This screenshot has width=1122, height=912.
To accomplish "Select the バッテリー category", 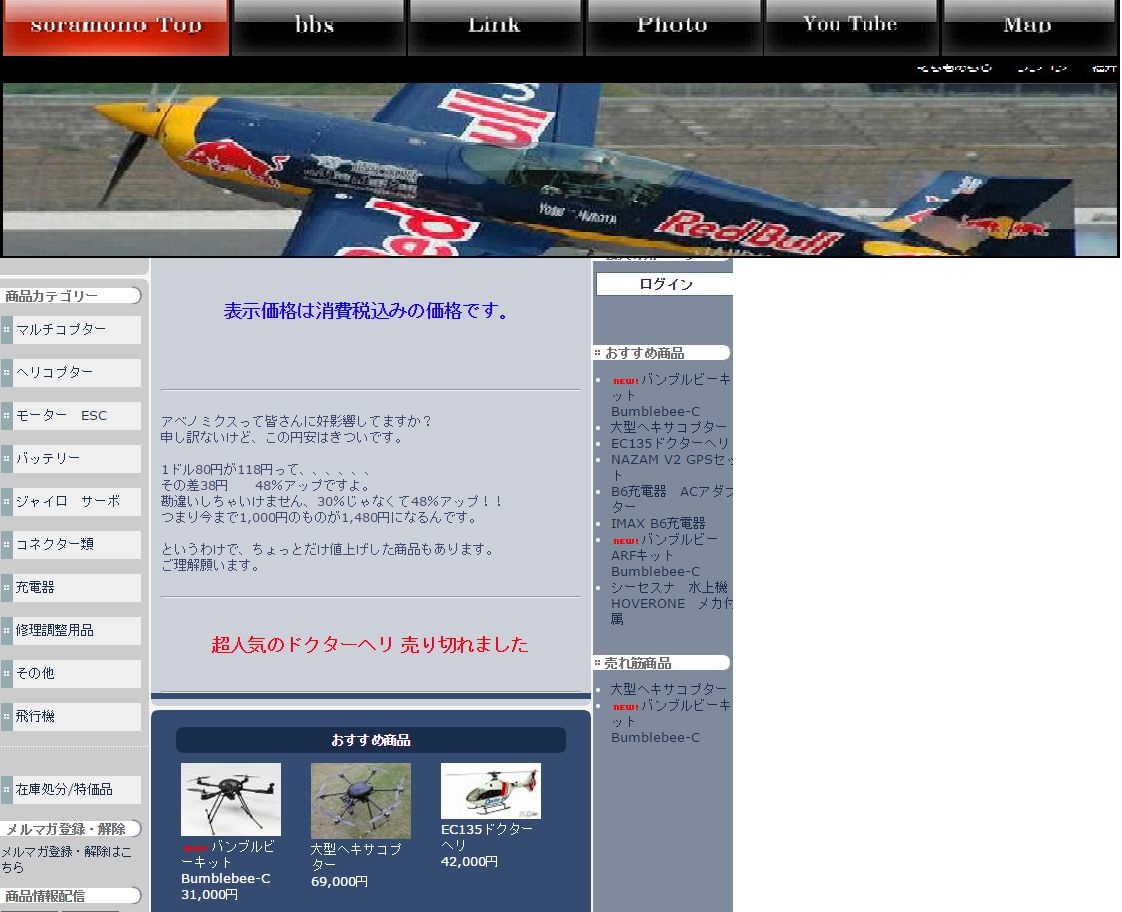I will 71,459.
